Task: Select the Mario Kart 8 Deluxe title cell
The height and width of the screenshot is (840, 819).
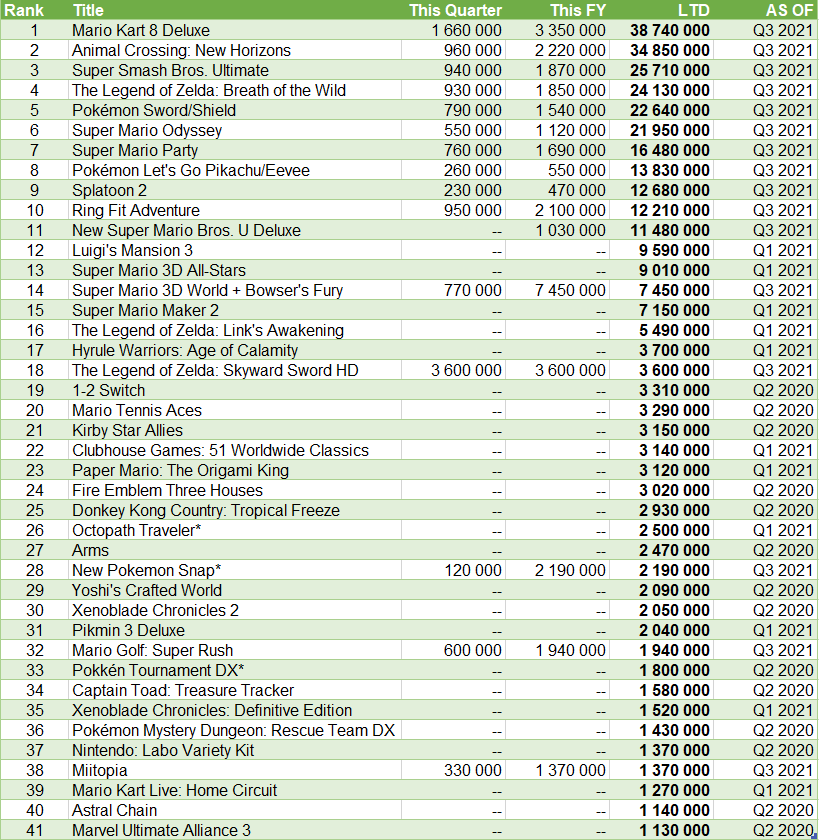Action: pos(235,30)
